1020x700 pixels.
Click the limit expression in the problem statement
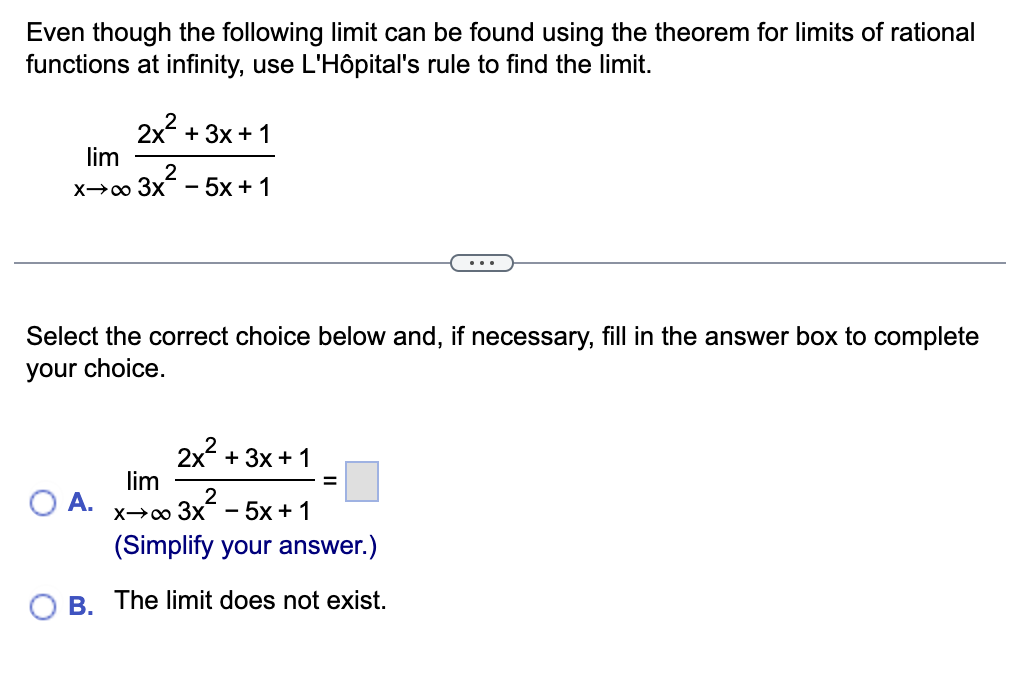pyautogui.click(x=175, y=155)
